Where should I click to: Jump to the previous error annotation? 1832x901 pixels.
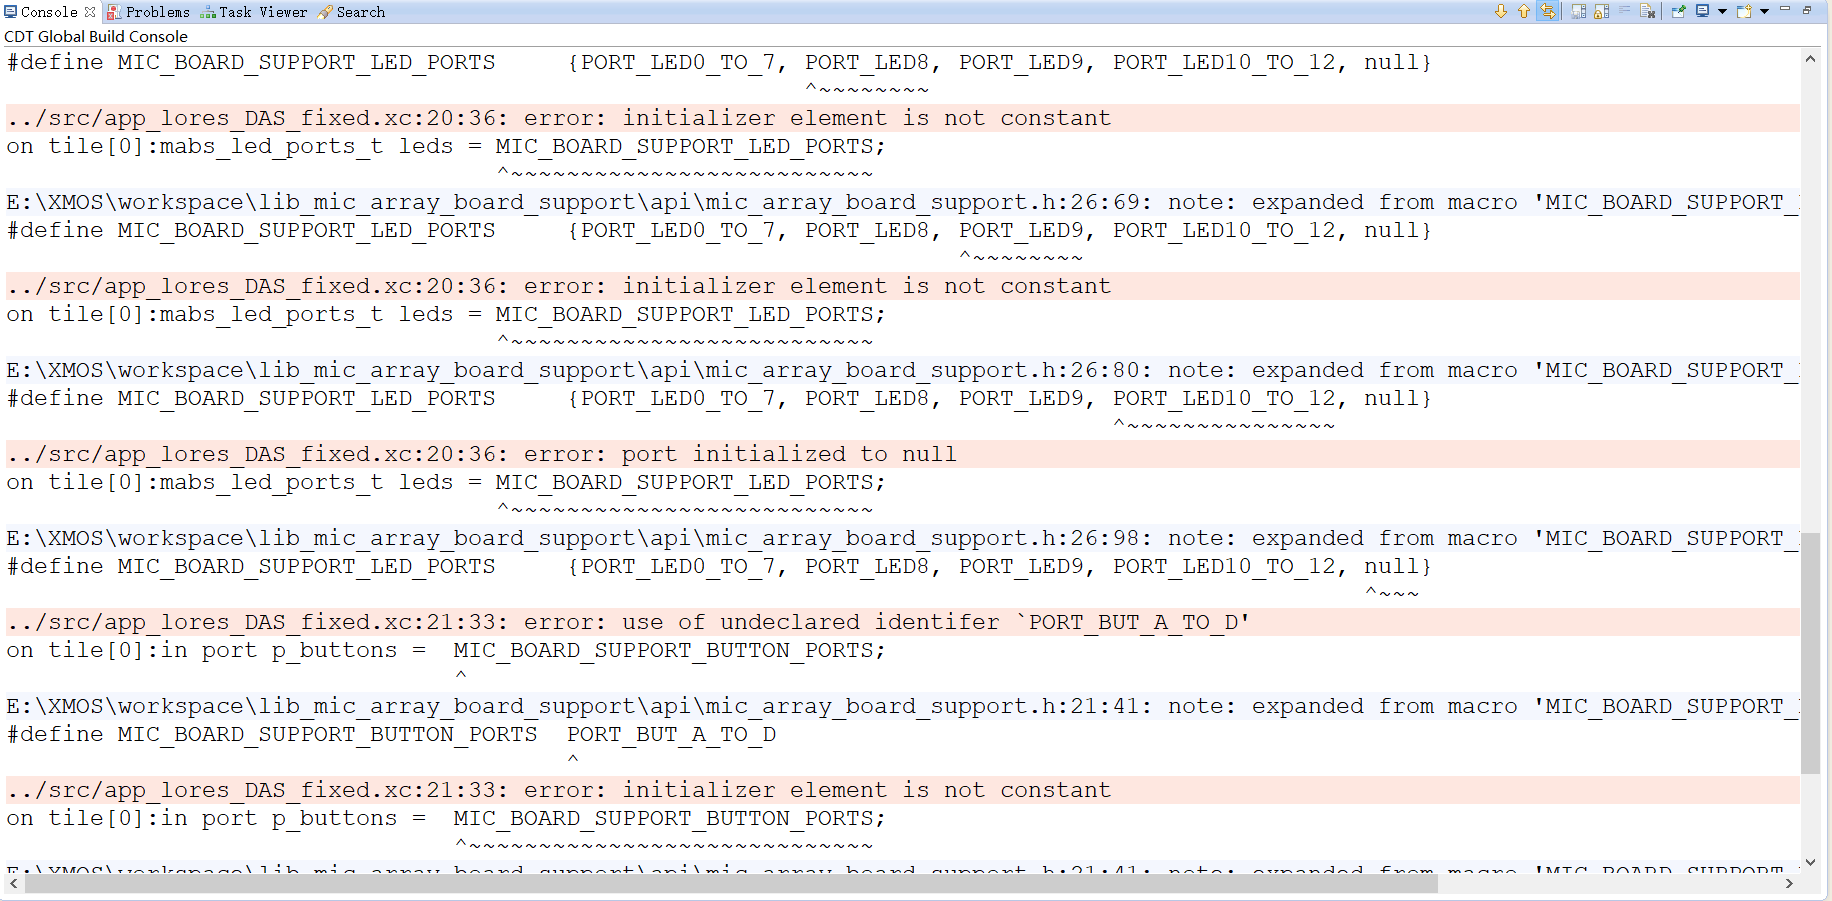click(x=1523, y=11)
